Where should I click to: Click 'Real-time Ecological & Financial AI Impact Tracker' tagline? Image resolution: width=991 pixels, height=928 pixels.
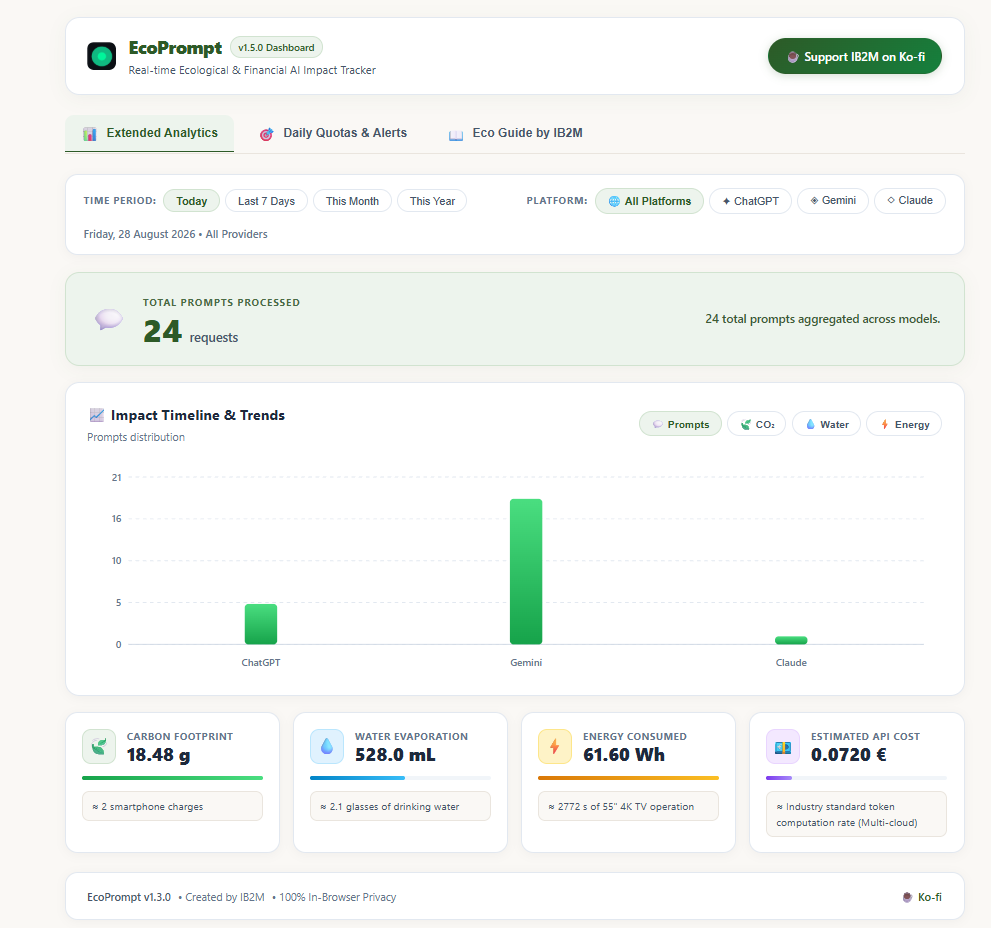point(252,70)
